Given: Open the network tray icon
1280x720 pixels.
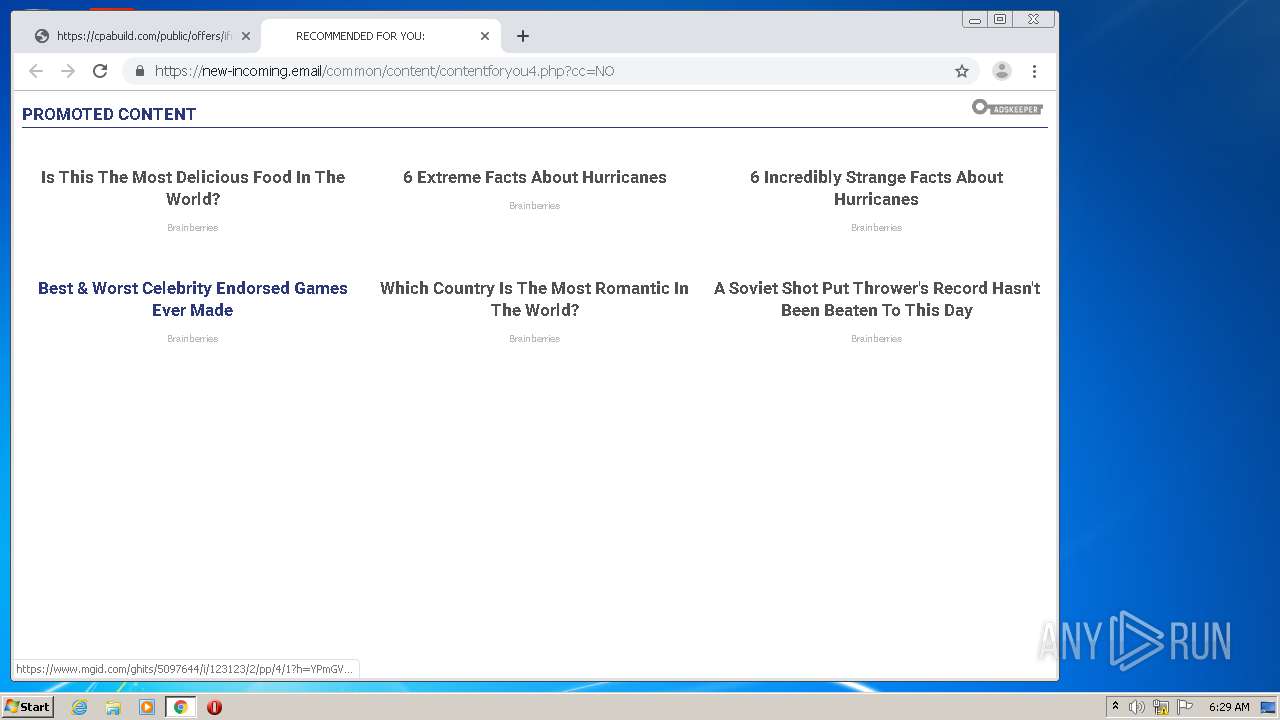Looking at the screenshot, I should coord(1161,707).
